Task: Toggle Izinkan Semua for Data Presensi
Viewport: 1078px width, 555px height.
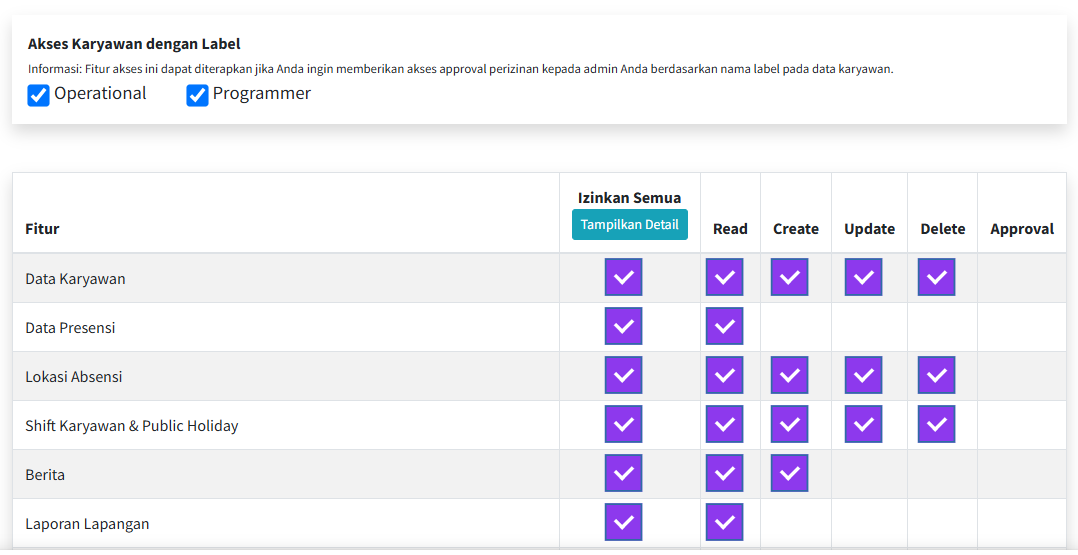Action: point(623,326)
